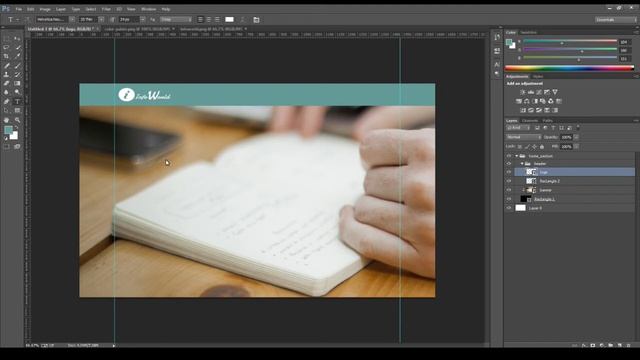
Task: Open the Image menu
Action: [45, 9]
